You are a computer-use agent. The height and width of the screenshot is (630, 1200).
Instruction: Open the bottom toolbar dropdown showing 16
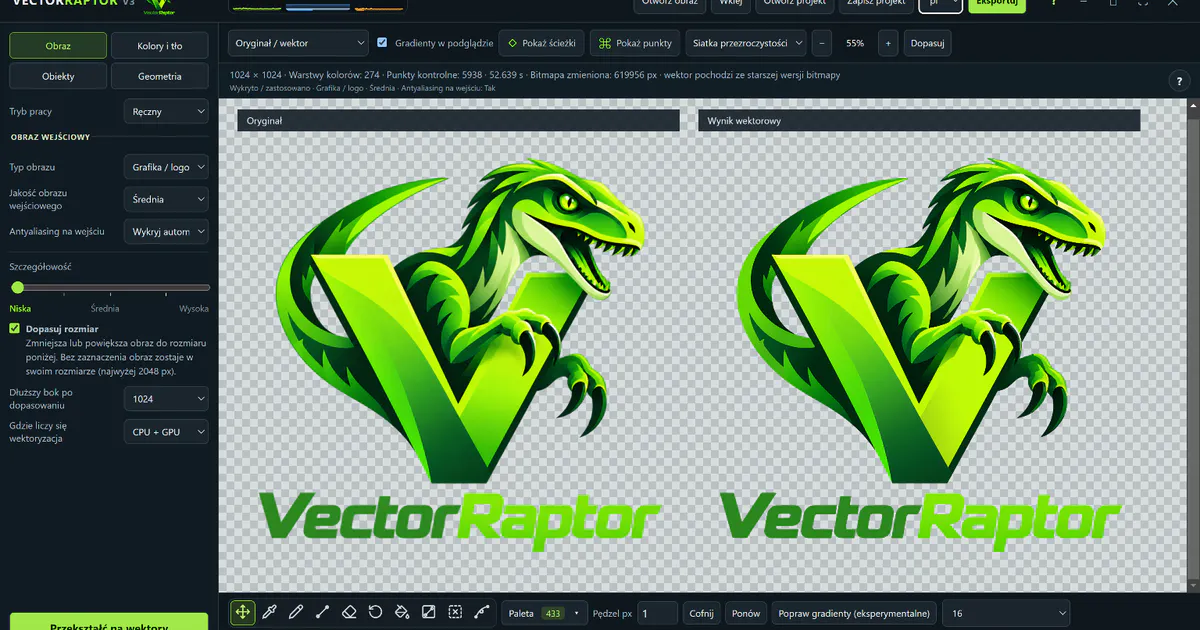point(1006,613)
